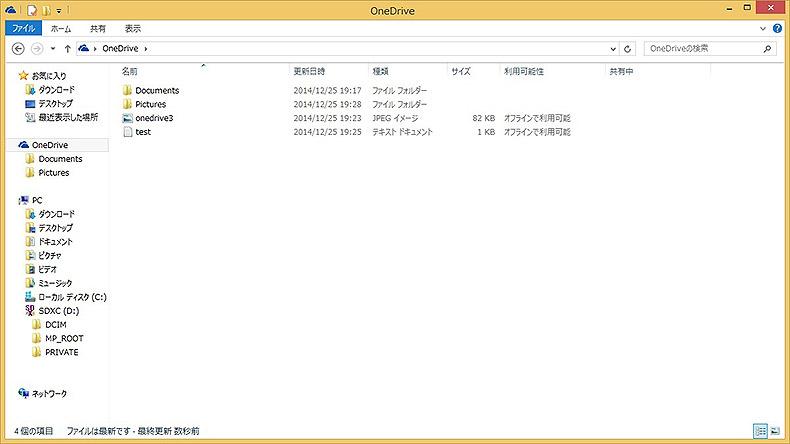Screen dimensions: 790x444
Task: Select ネットワーク in the navigation pane
Action: coord(49,394)
